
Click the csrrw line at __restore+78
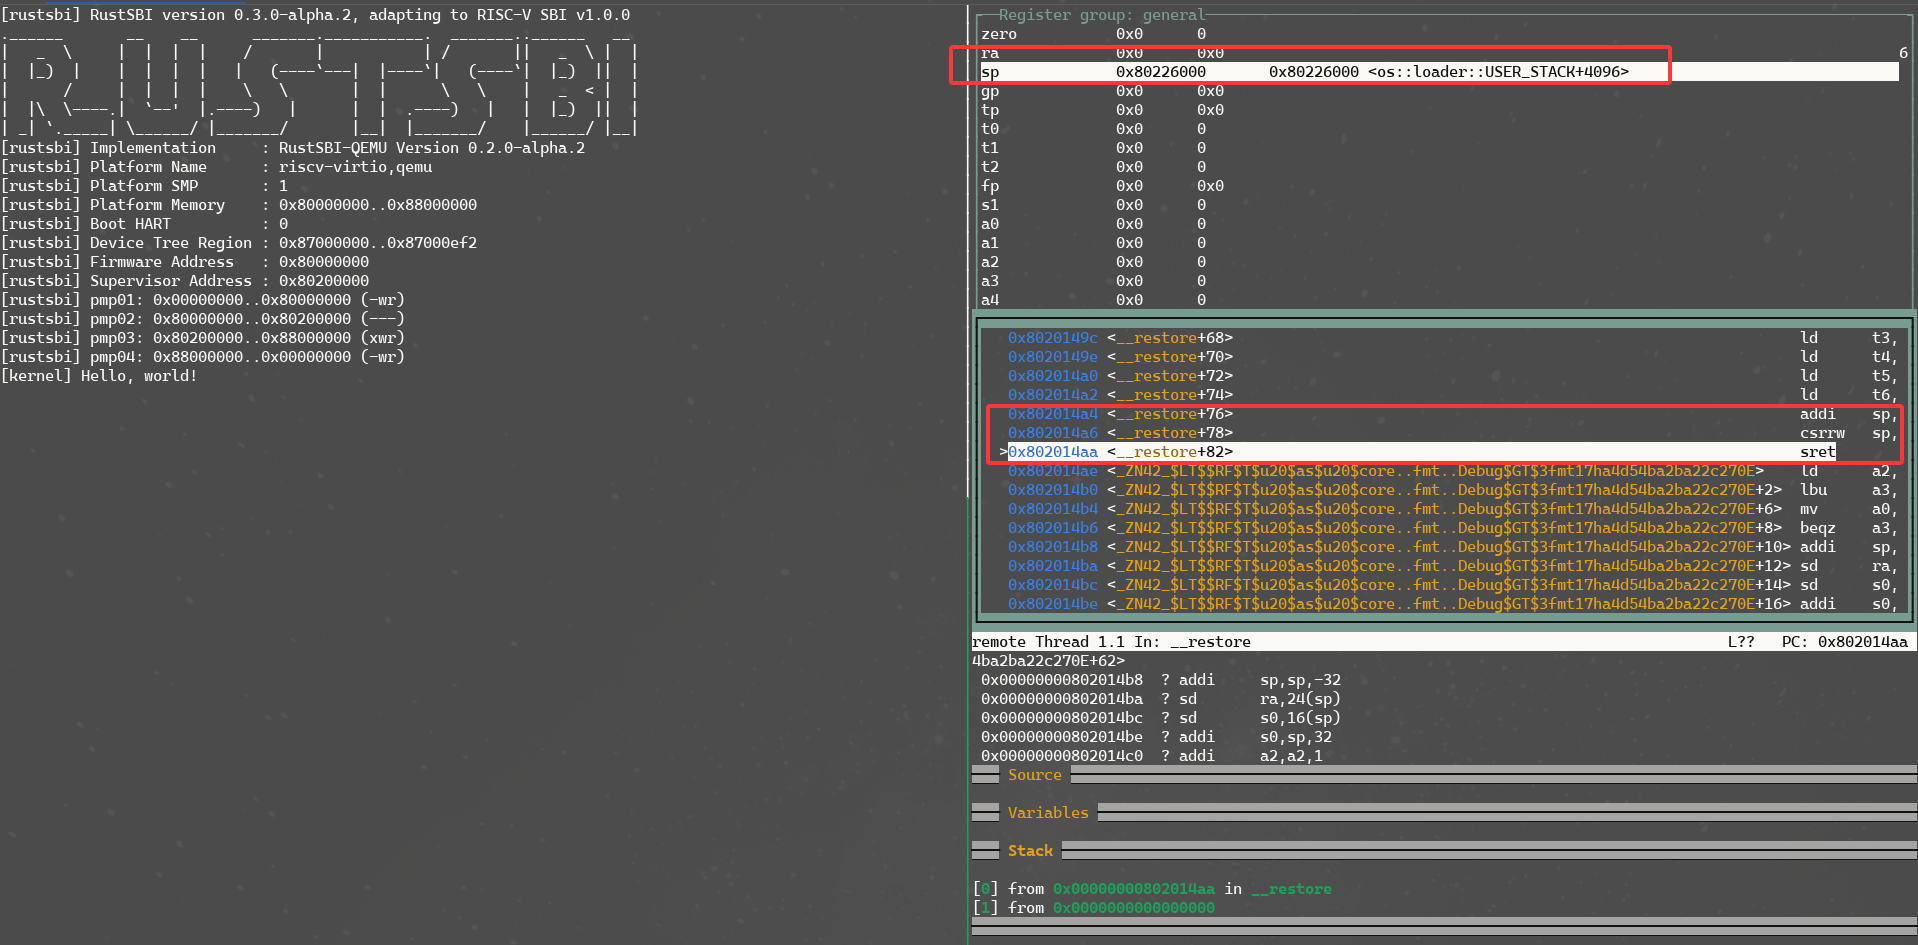[x=1451, y=433]
